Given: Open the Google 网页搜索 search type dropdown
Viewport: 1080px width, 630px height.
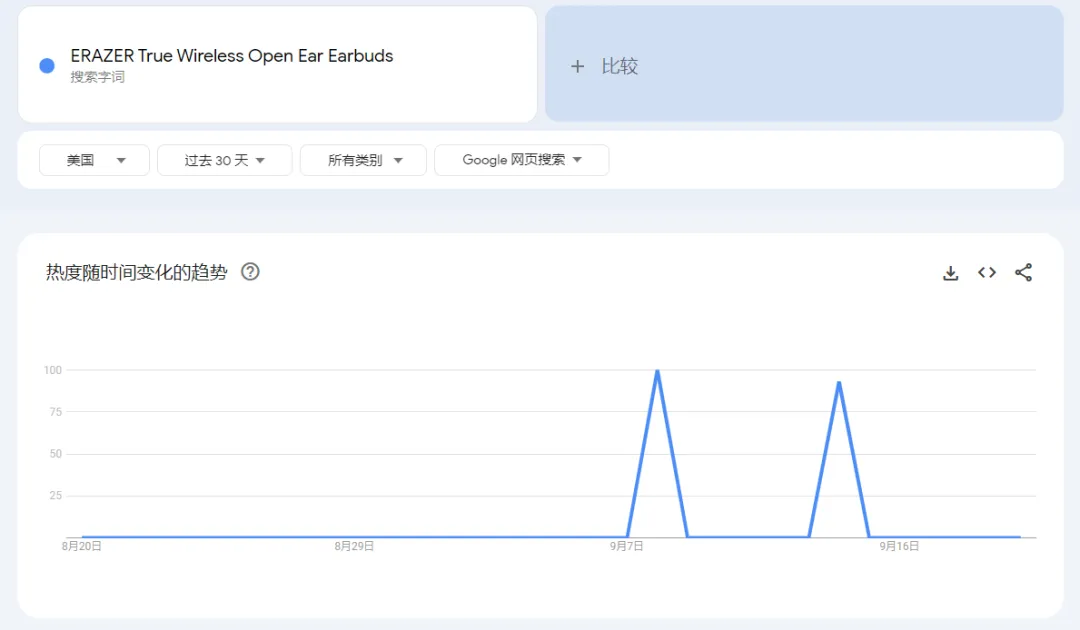Looking at the screenshot, I should tap(521, 160).
